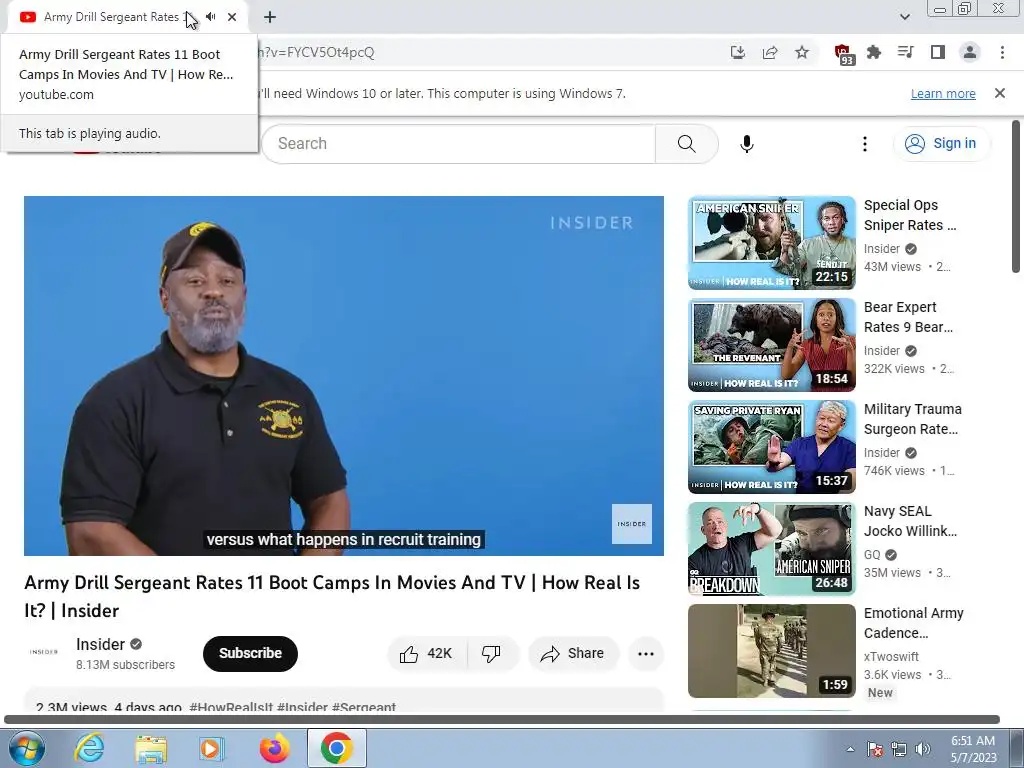Click the Chrome taskbar icon
This screenshot has height=768, width=1024.
click(x=336, y=748)
